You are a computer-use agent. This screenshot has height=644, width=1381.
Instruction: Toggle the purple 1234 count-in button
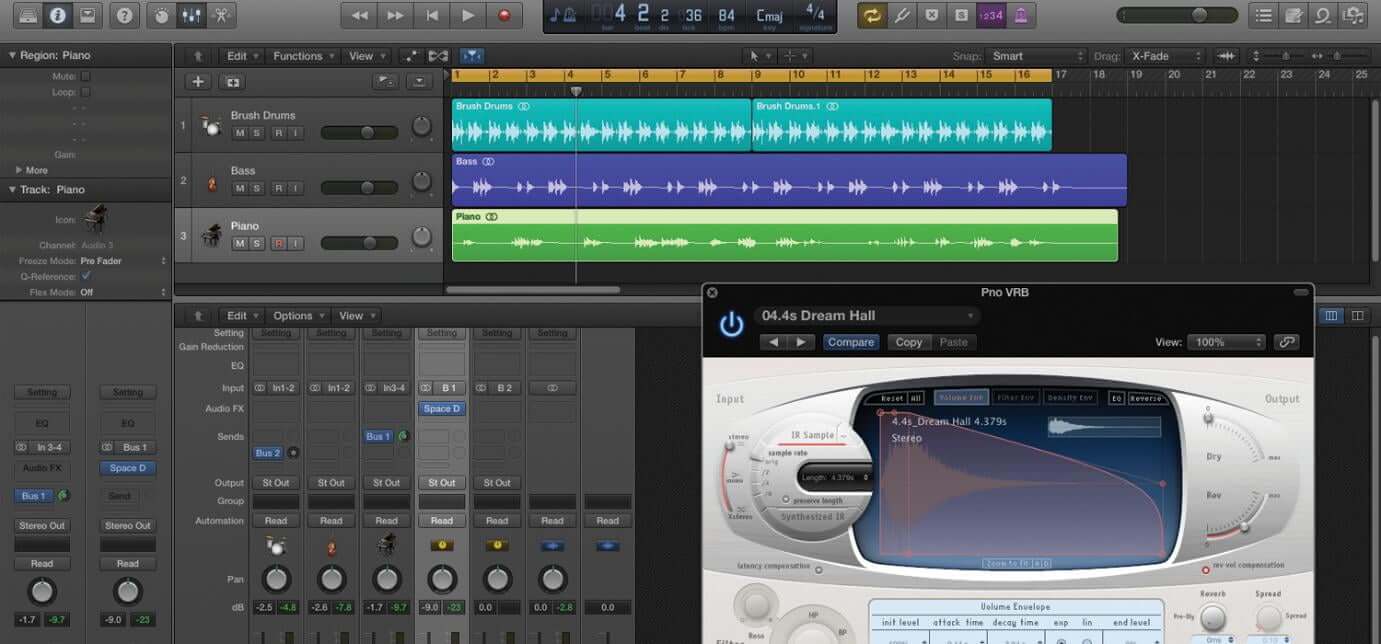(x=991, y=15)
